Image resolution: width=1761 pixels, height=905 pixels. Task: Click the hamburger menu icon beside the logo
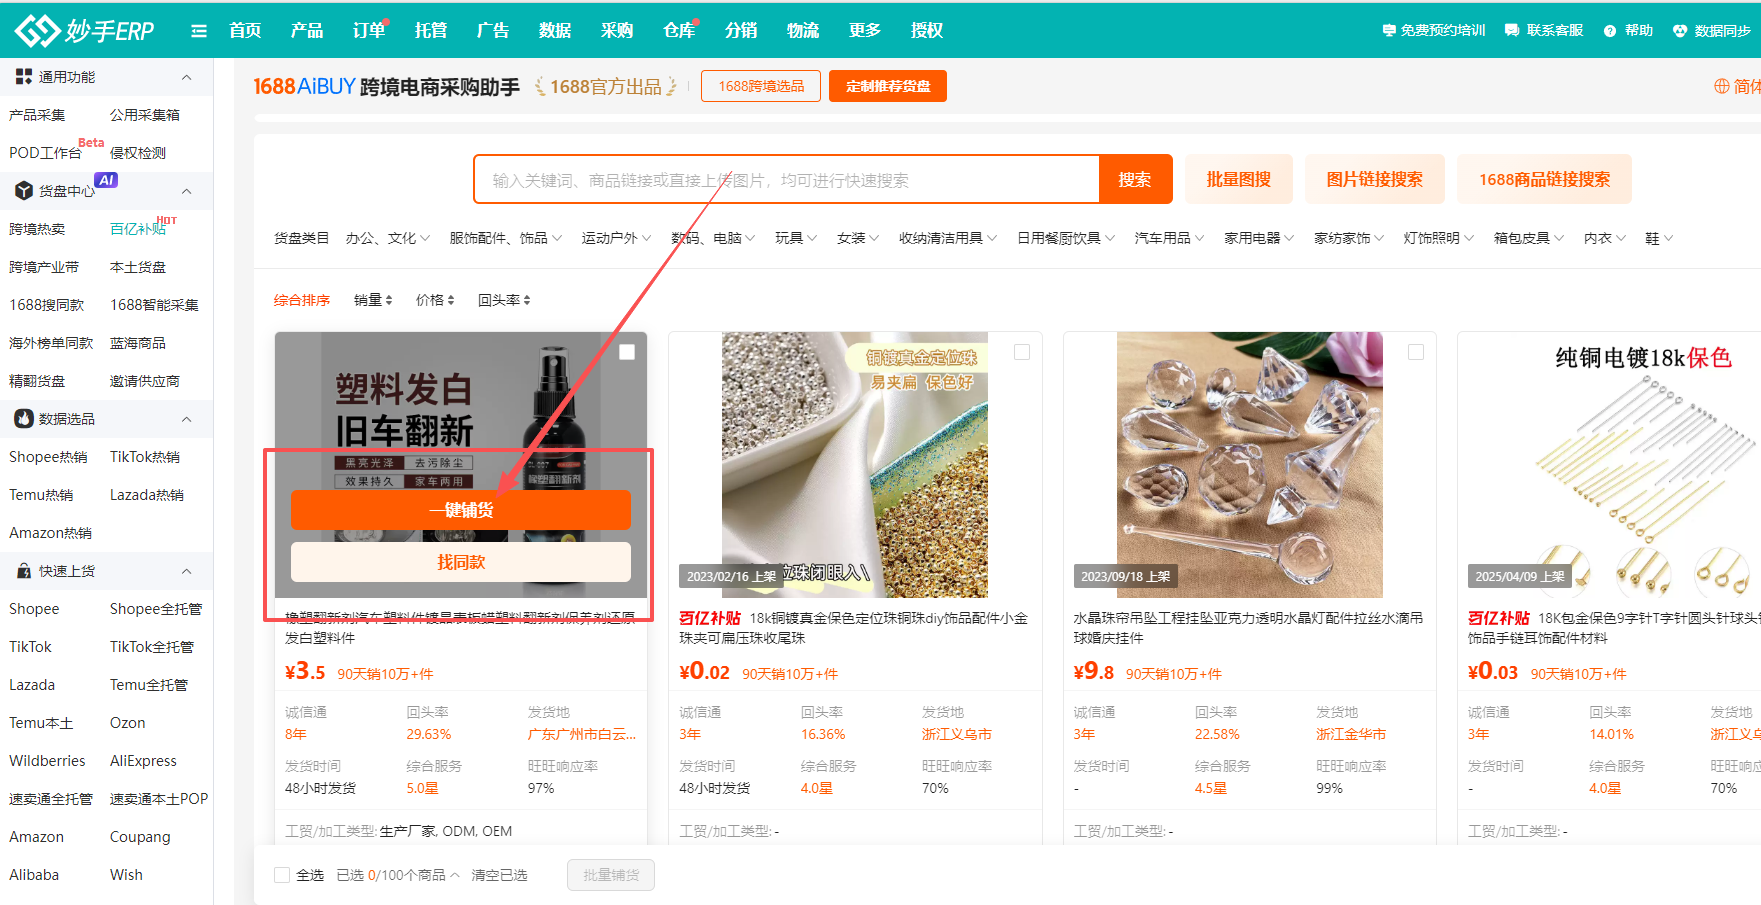pyautogui.click(x=198, y=30)
